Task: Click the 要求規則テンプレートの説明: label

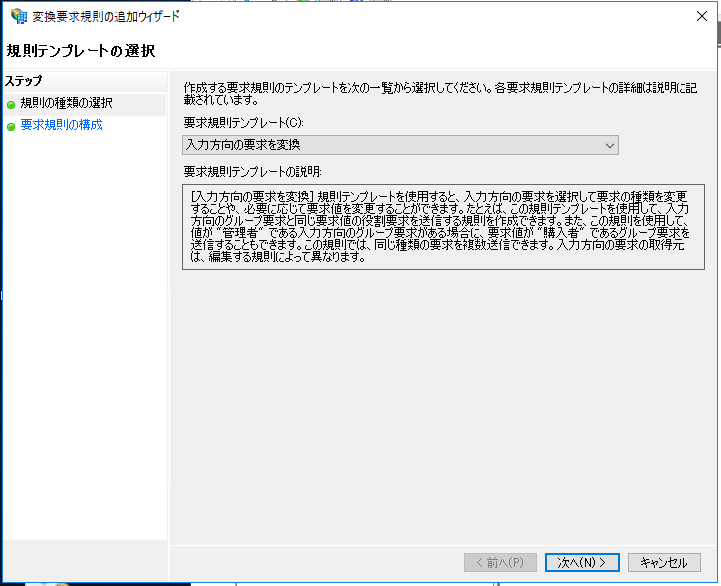Action: 252,172
